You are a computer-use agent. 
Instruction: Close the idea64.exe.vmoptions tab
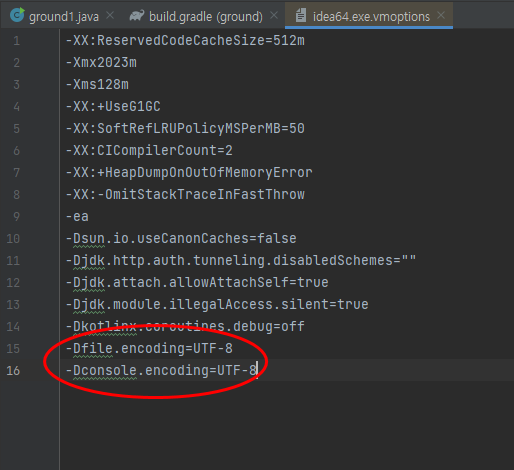tap(441, 15)
